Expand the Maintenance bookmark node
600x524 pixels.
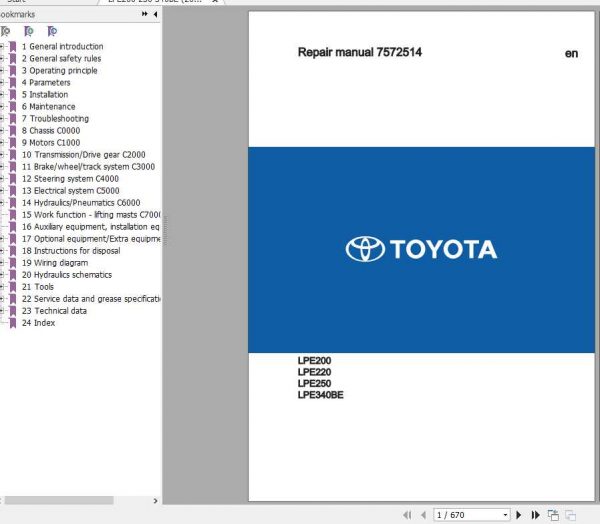click(x=2, y=107)
